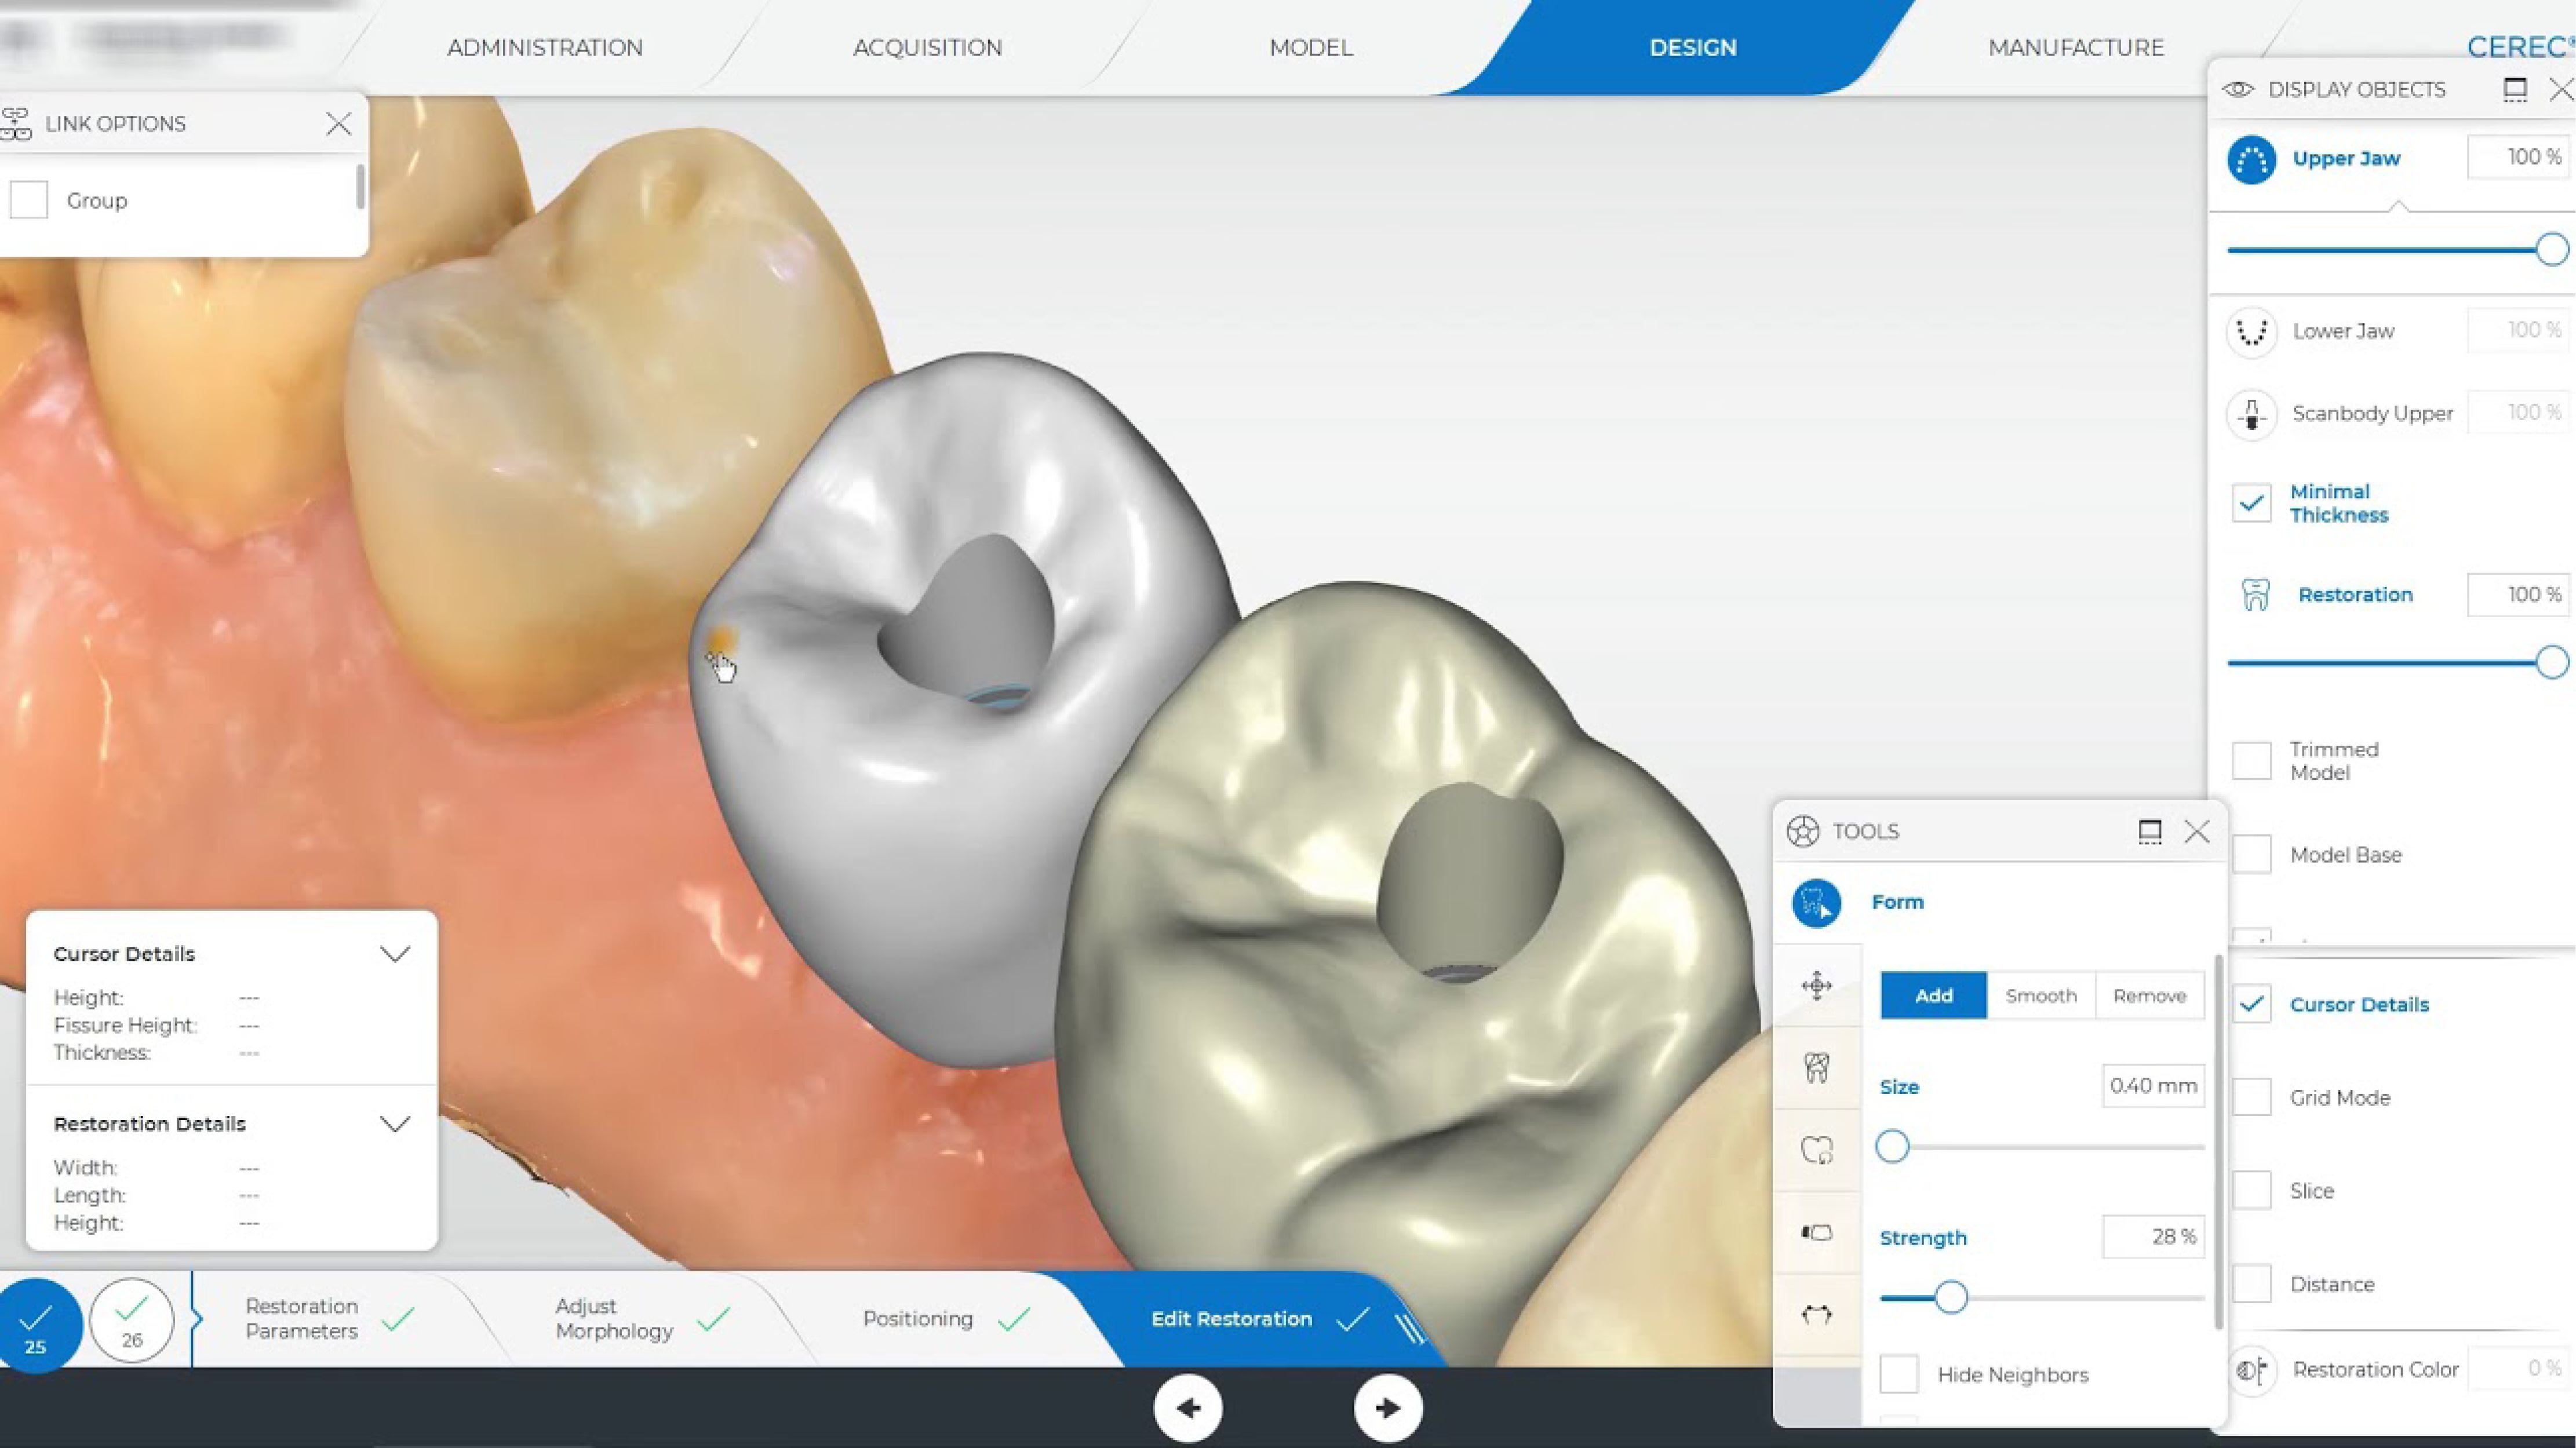
Task: Click the Strength slider handle
Action: tap(1950, 1298)
